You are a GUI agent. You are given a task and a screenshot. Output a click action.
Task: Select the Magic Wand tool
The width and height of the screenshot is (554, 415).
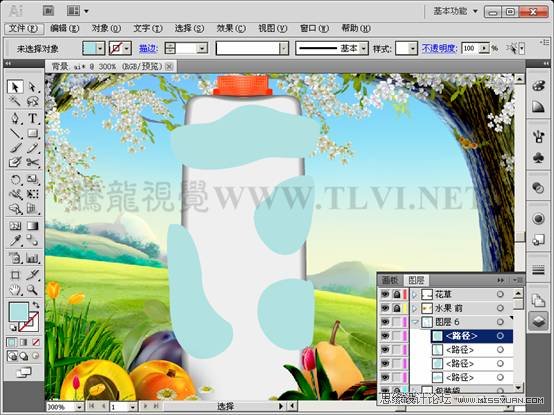click(15, 101)
